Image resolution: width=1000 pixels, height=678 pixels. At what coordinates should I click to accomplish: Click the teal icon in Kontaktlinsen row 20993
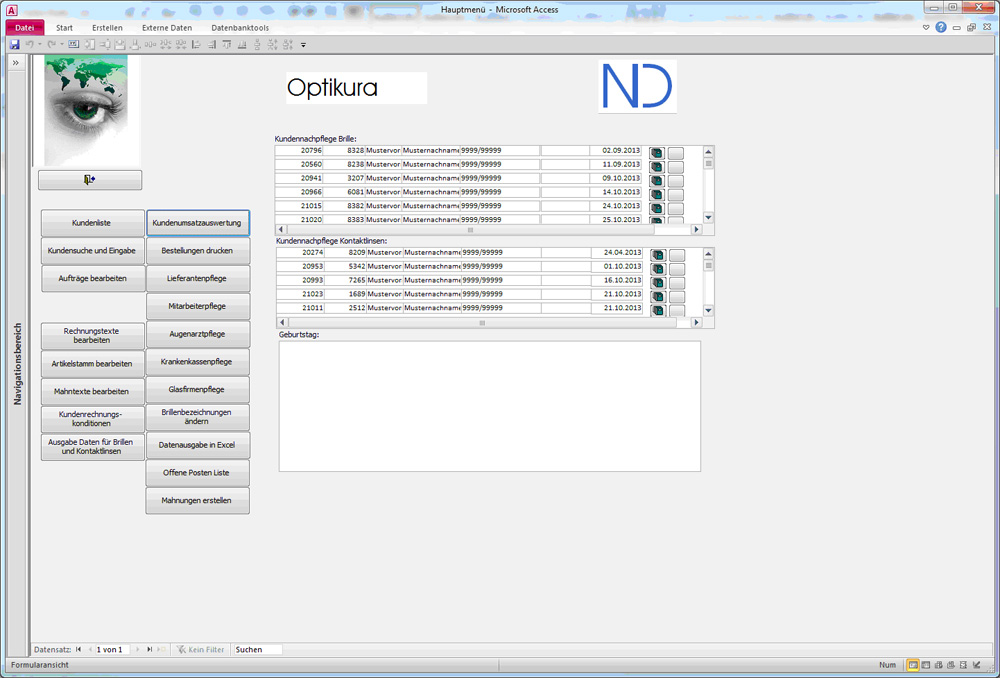(658, 283)
